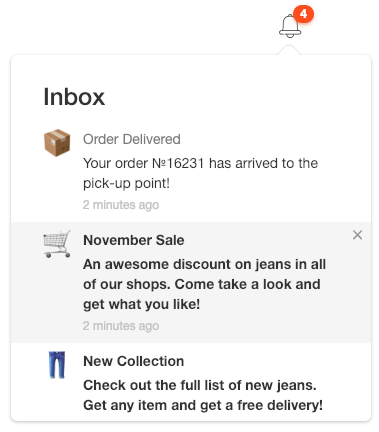
Task: Click 'of our shops. Come take a look' line
Action: tap(202, 284)
